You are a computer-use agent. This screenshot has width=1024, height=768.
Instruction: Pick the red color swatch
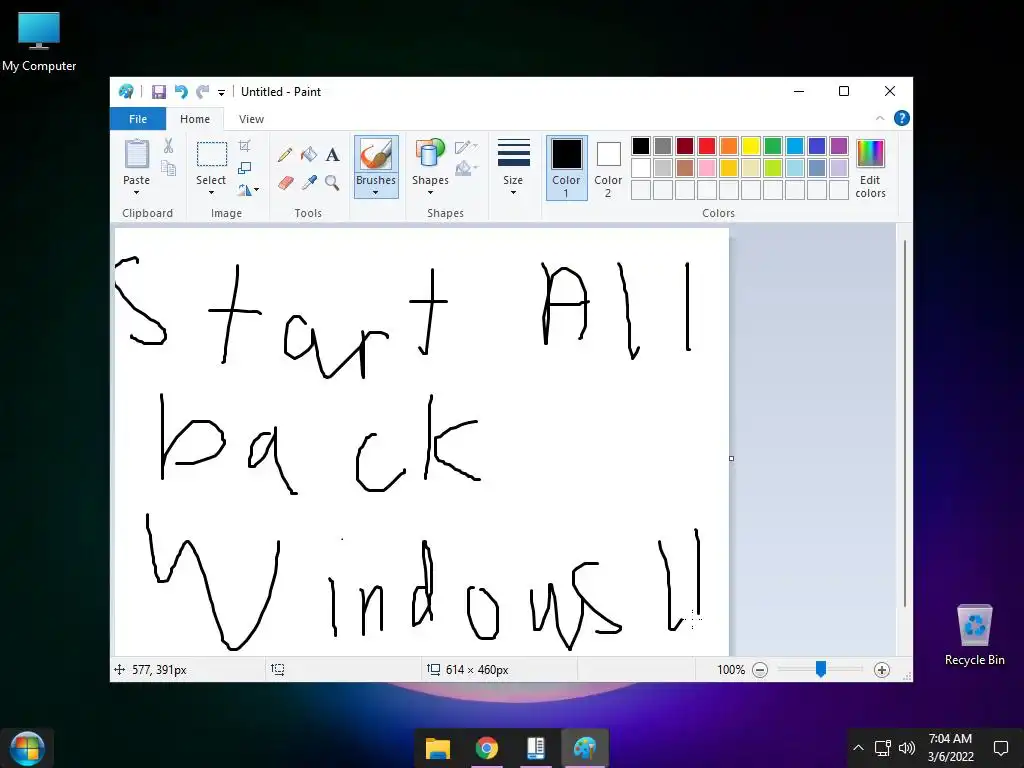pyautogui.click(x=707, y=146)
